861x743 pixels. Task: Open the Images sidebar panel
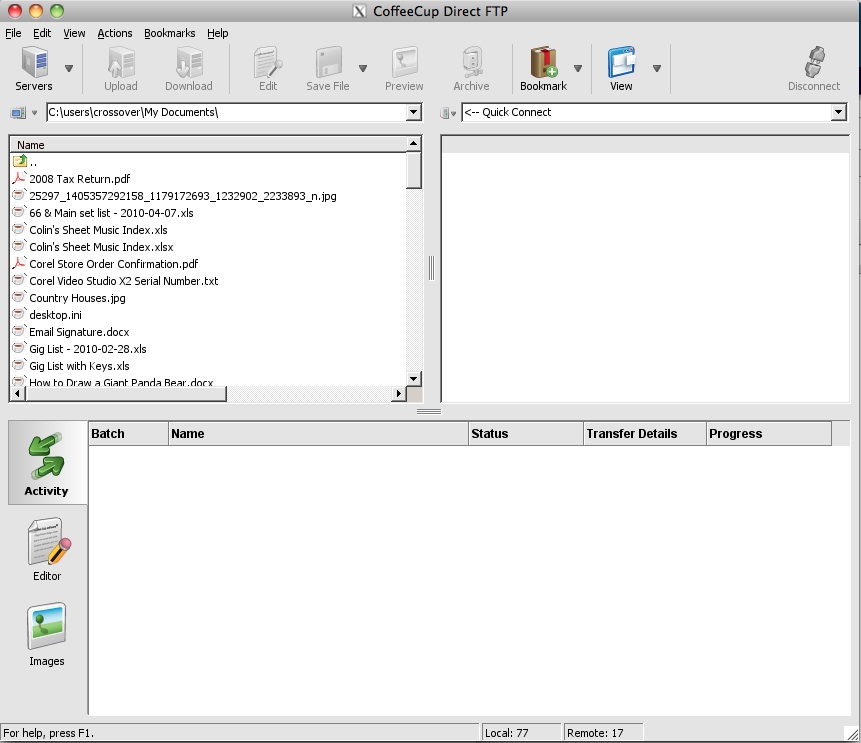click(x=46, y=634)
